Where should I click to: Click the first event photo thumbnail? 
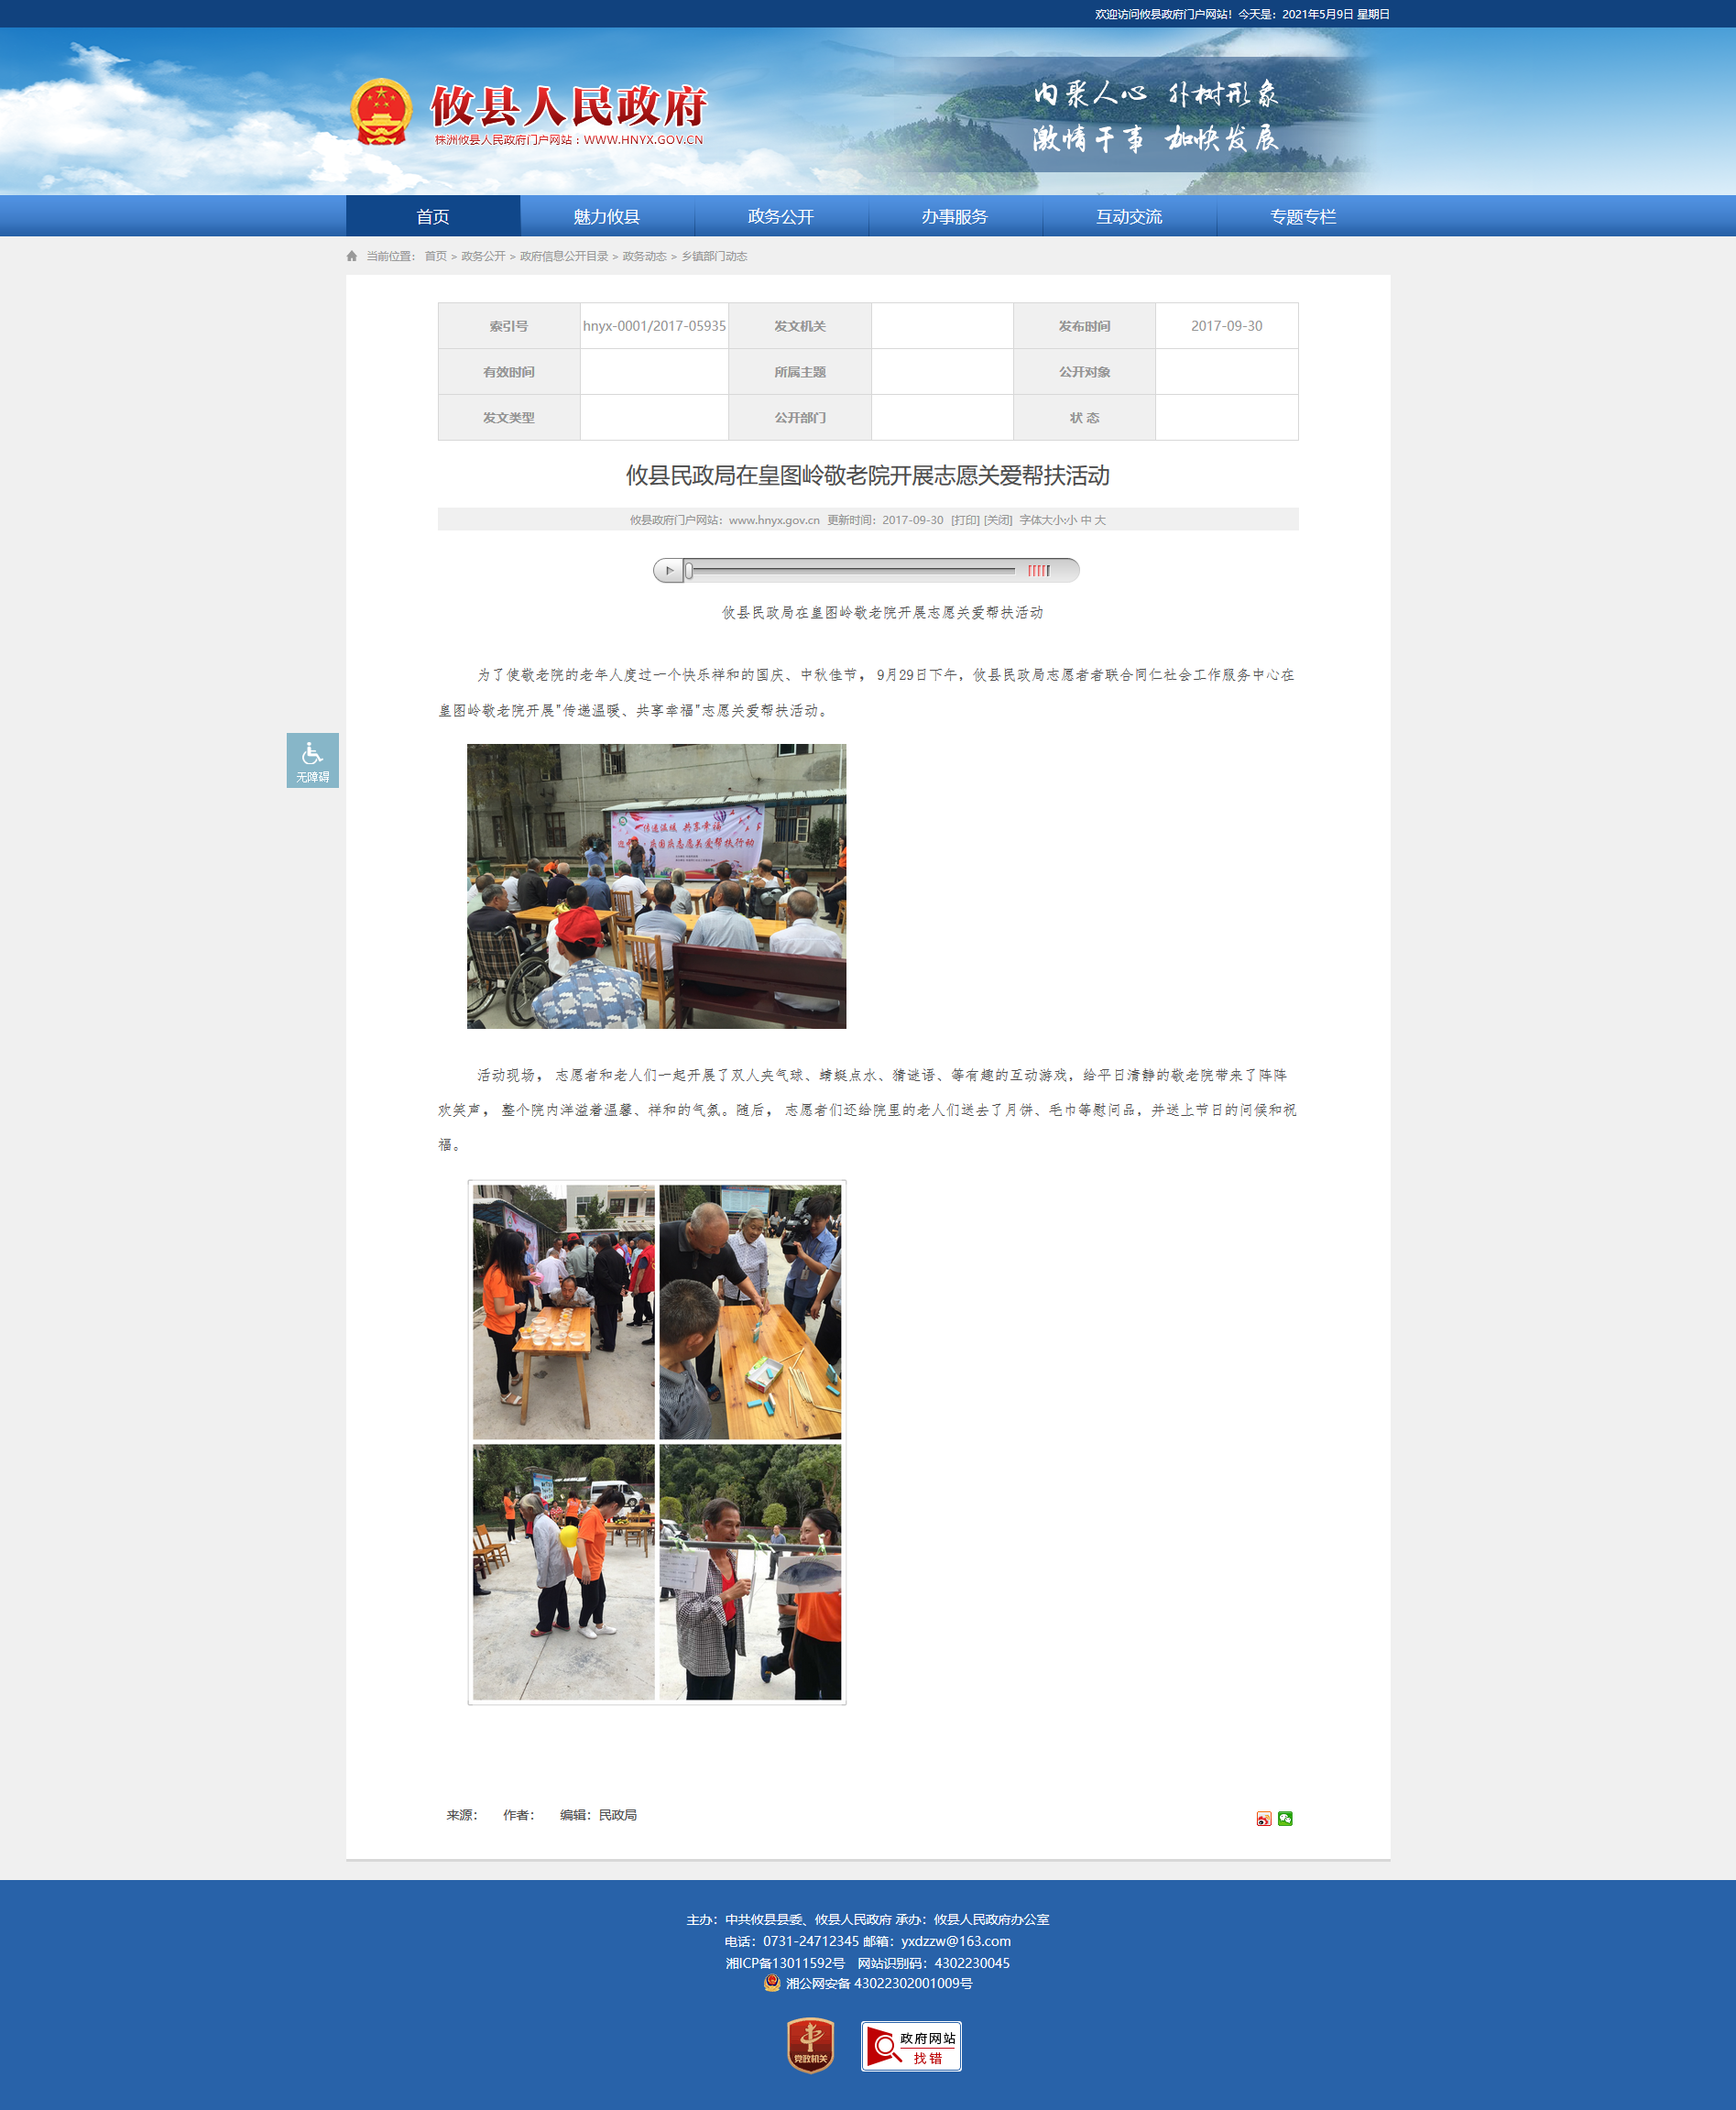[x=656, y=886]
